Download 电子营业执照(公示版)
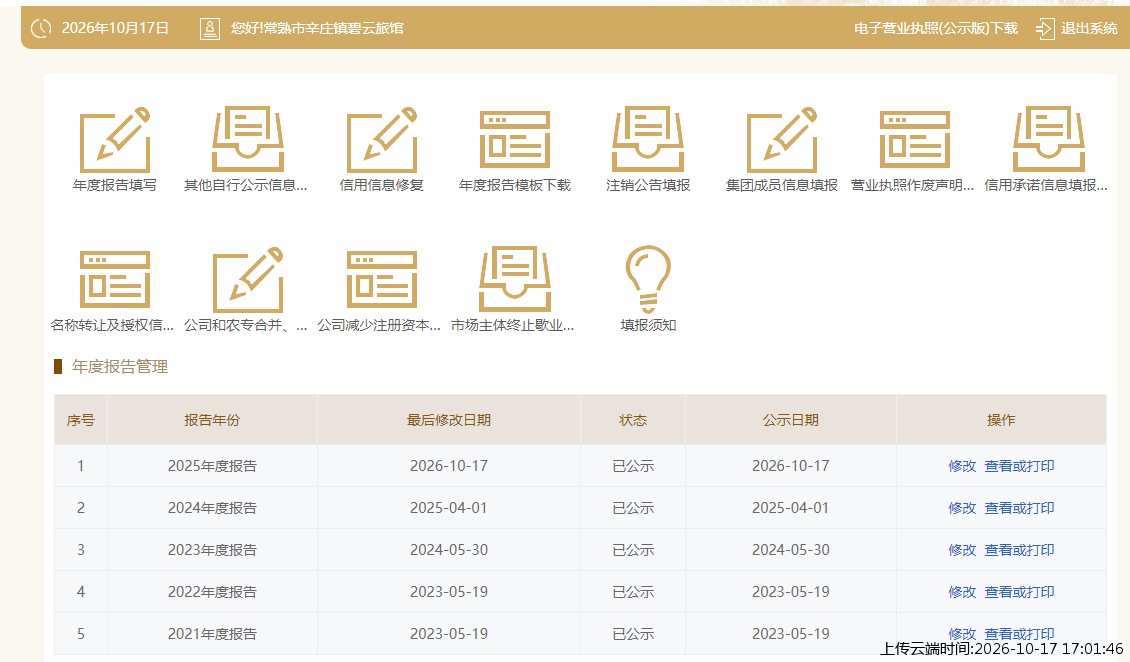 tap(935, 28)
